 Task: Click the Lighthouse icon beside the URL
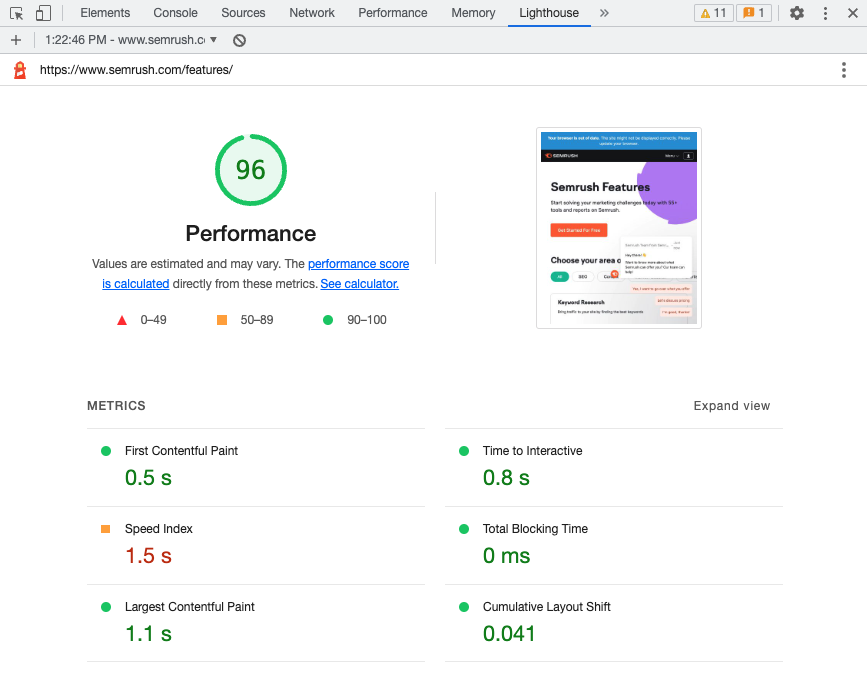(x=18, y=70)
